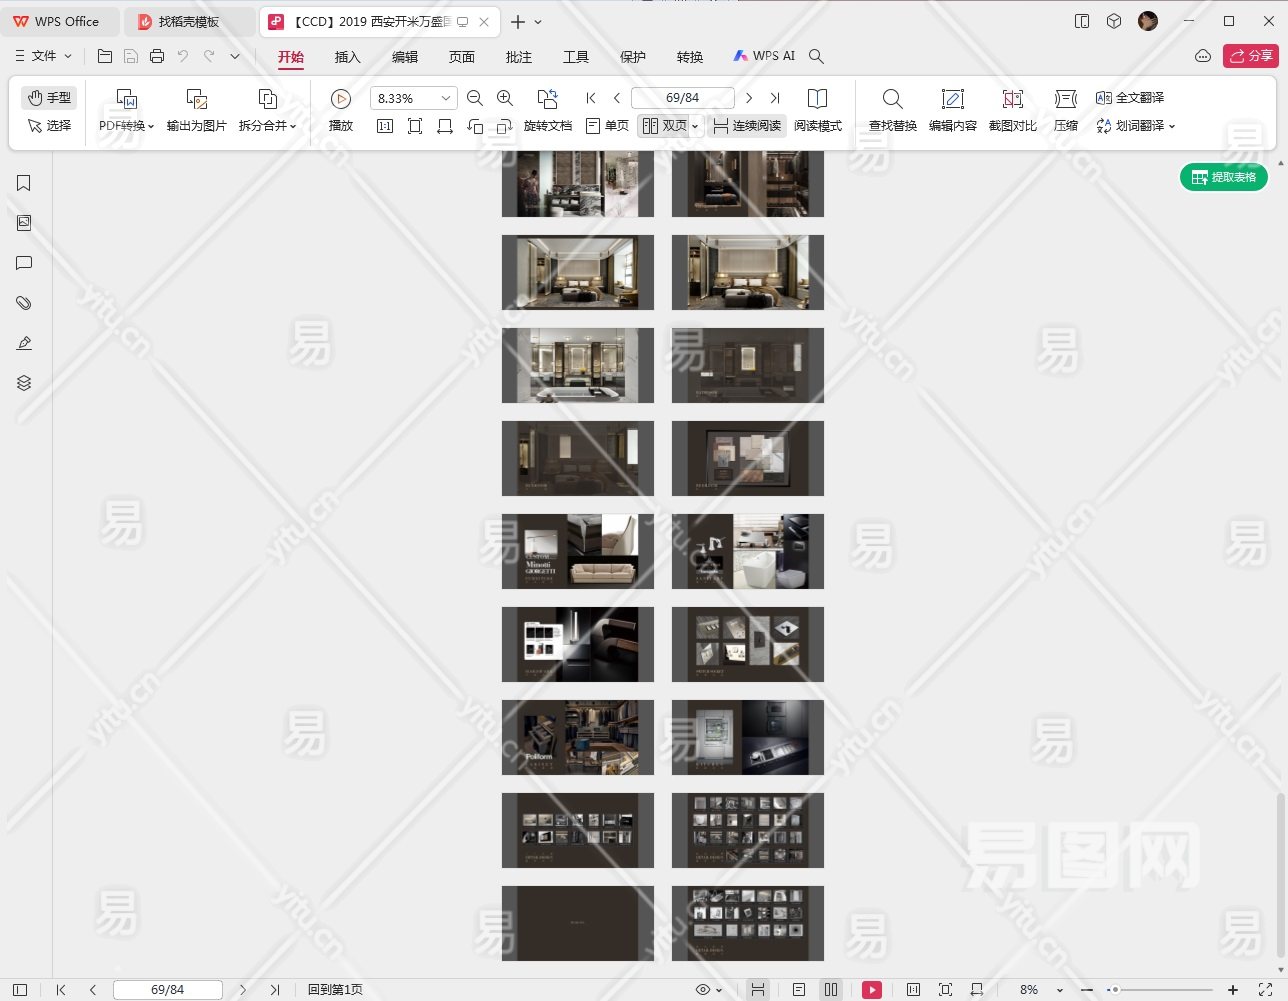Click the red 分享 share button

click(x=1250, y=56)
